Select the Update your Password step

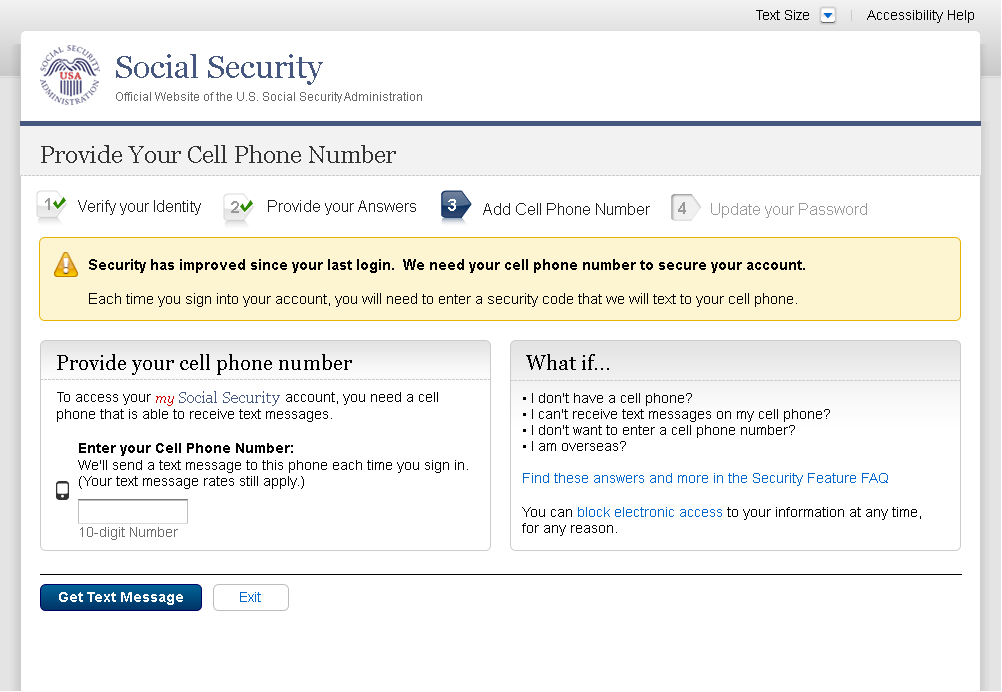coord(788,209)
